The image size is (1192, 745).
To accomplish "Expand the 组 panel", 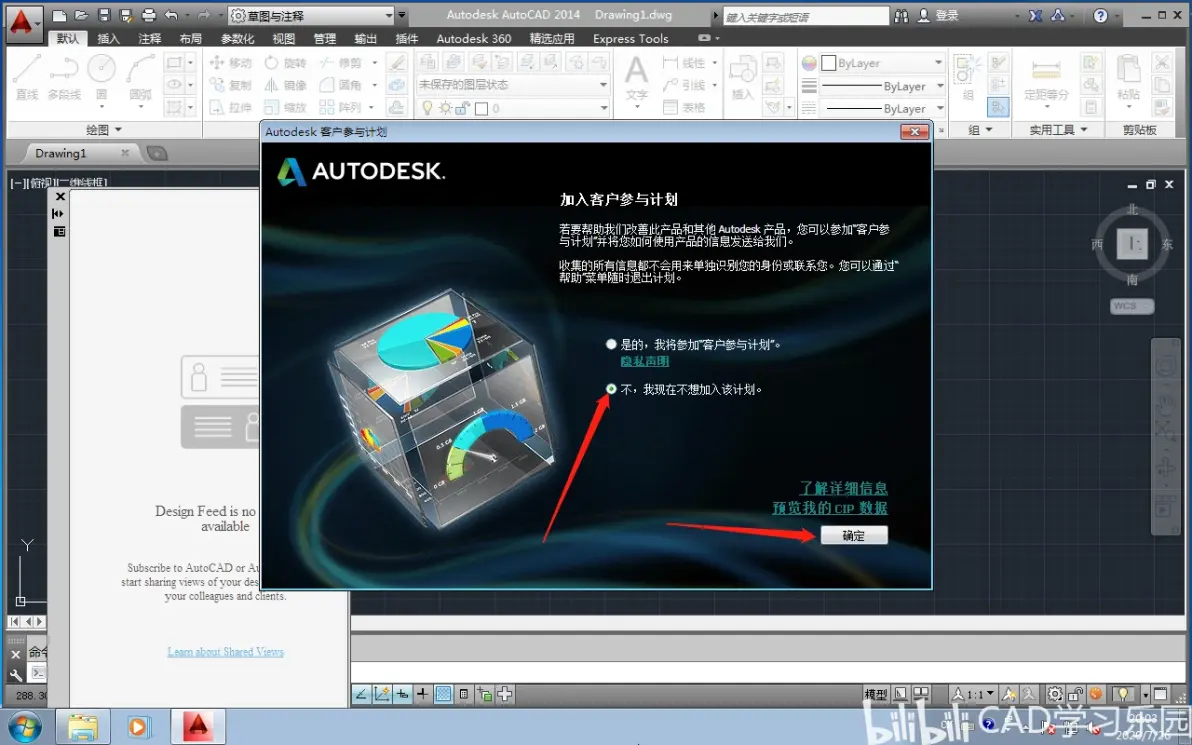I will click(980, 130).
